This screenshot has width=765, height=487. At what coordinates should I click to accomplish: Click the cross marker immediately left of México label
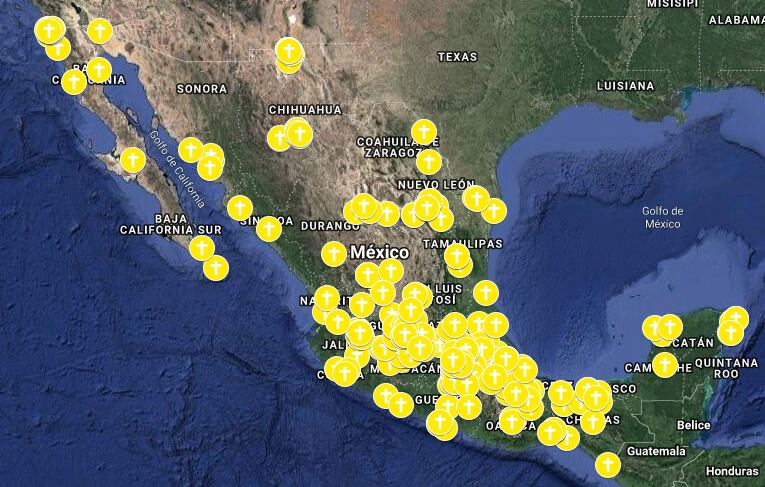coord(334,254)
